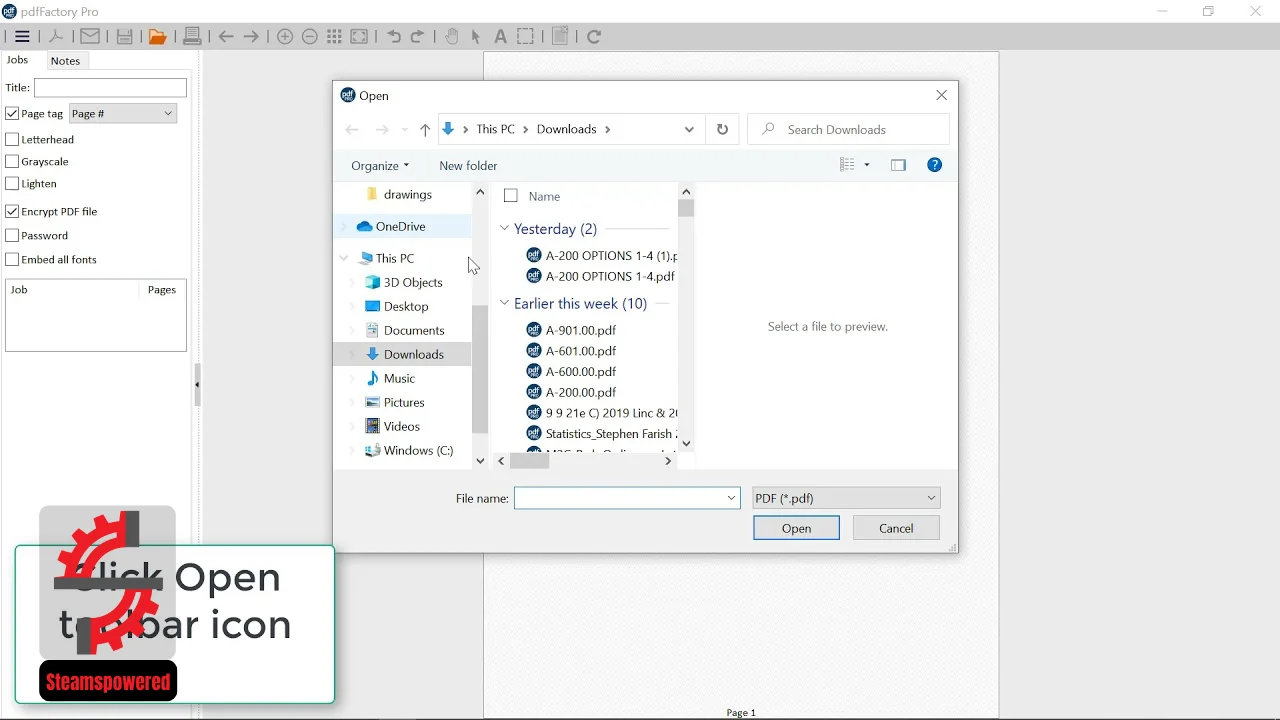Viewport: 1280px width, 720px height.
Task: Enable the Lighten checkbox
Action: tap(12, 184)
